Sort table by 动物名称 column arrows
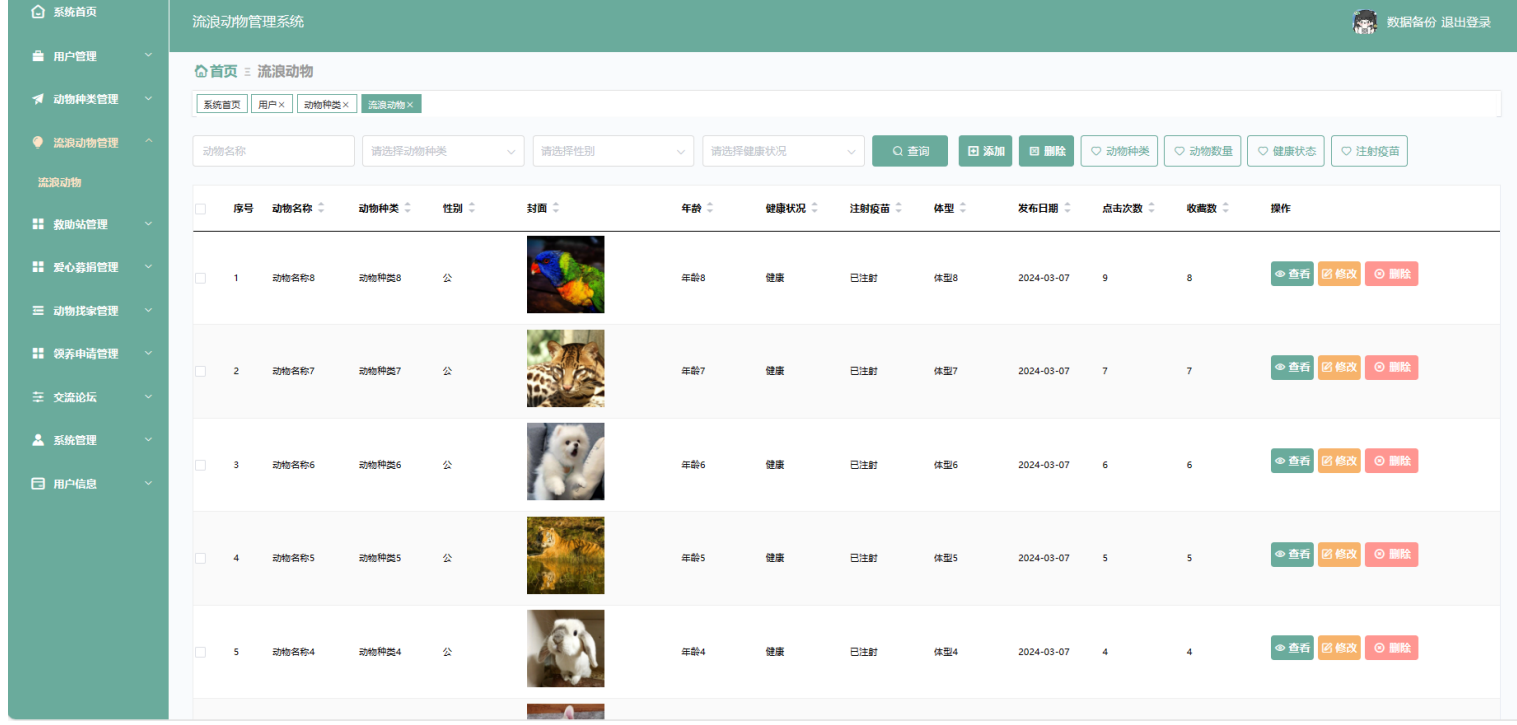This screenshot has width=1517, height=725. pos(321,208)
